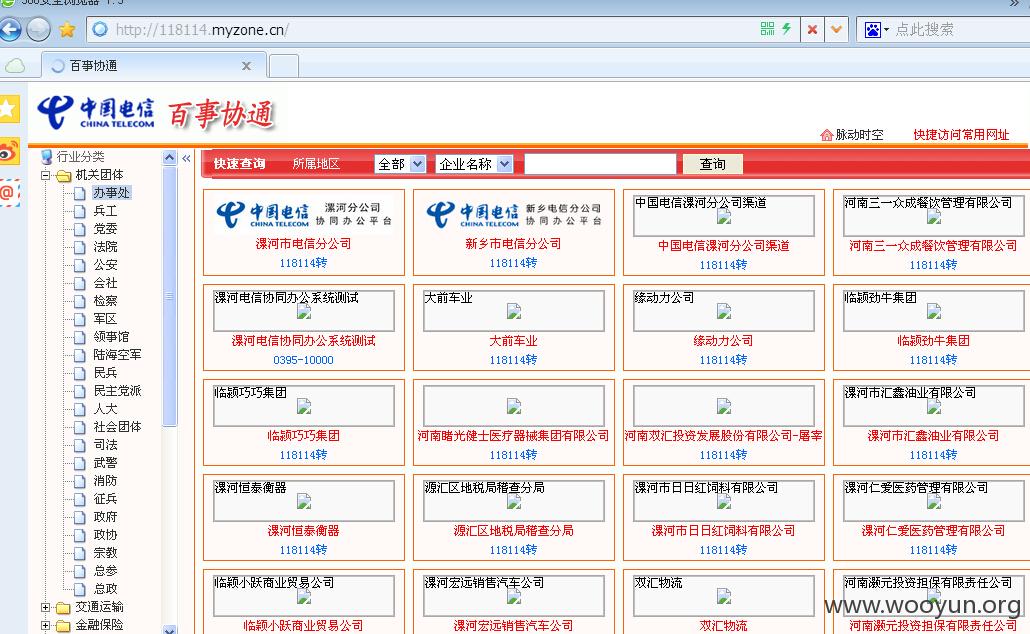The image size is (1030, 634).
Task: Open 快捷访问常用网址 link
Action: pos(961,135)
